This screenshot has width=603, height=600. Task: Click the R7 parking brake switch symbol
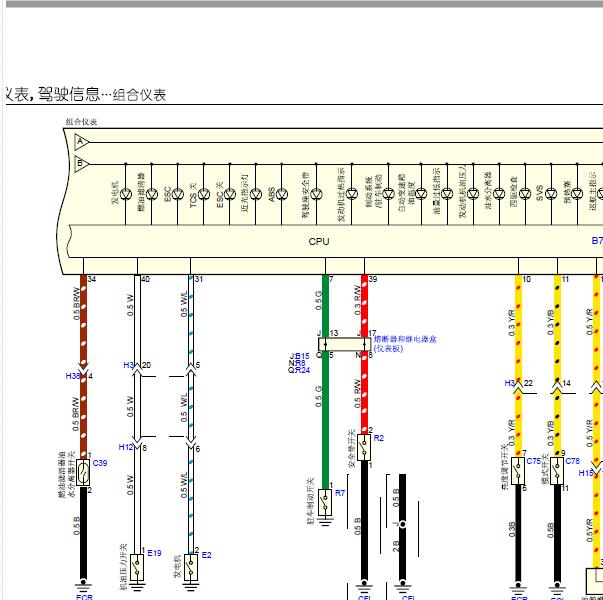click(x=325, y=503)
